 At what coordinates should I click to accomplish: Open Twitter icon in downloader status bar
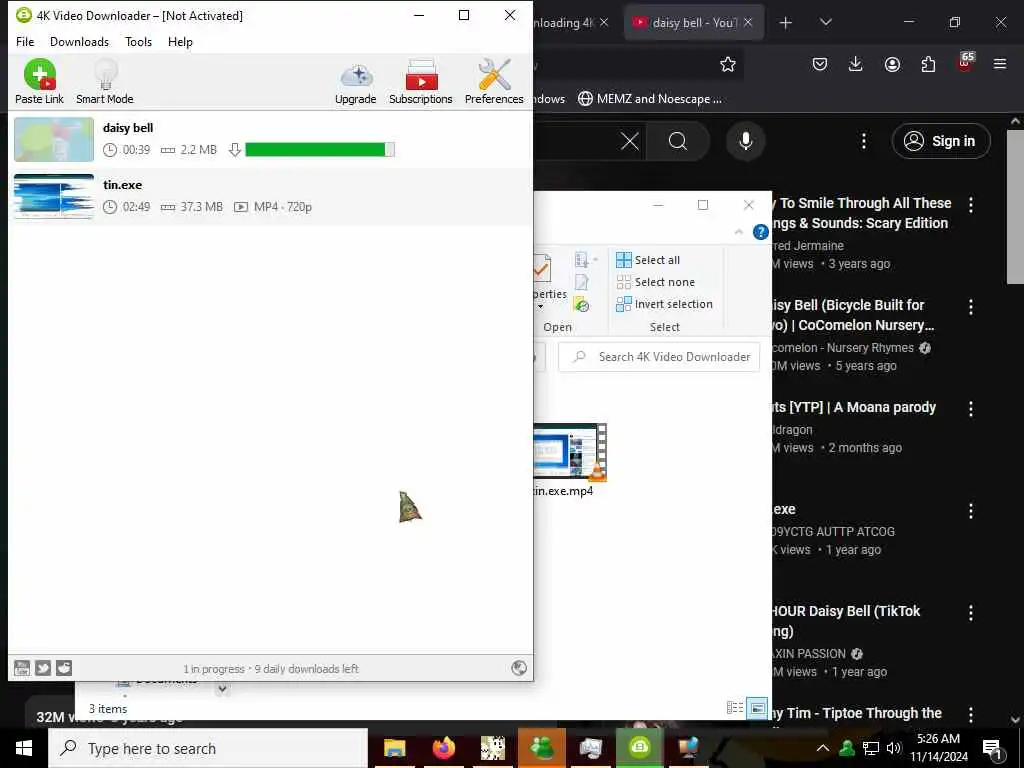[x=43, y=668]
